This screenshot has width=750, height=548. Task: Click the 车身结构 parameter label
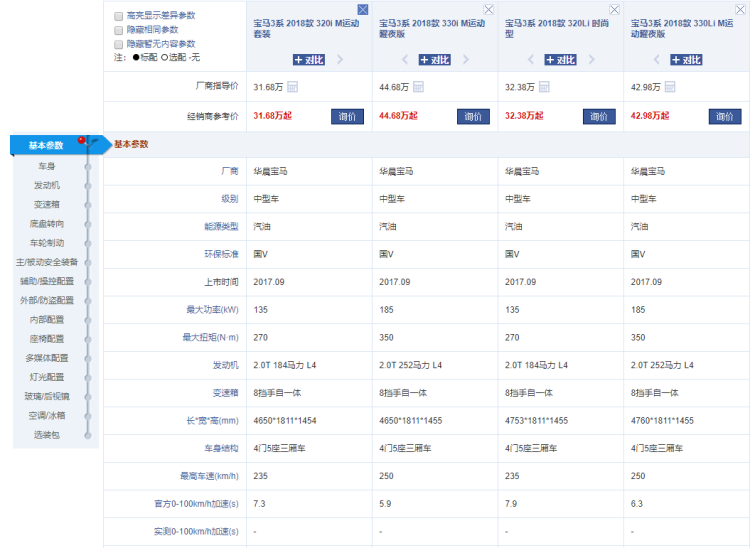click(x=221, y=448)
